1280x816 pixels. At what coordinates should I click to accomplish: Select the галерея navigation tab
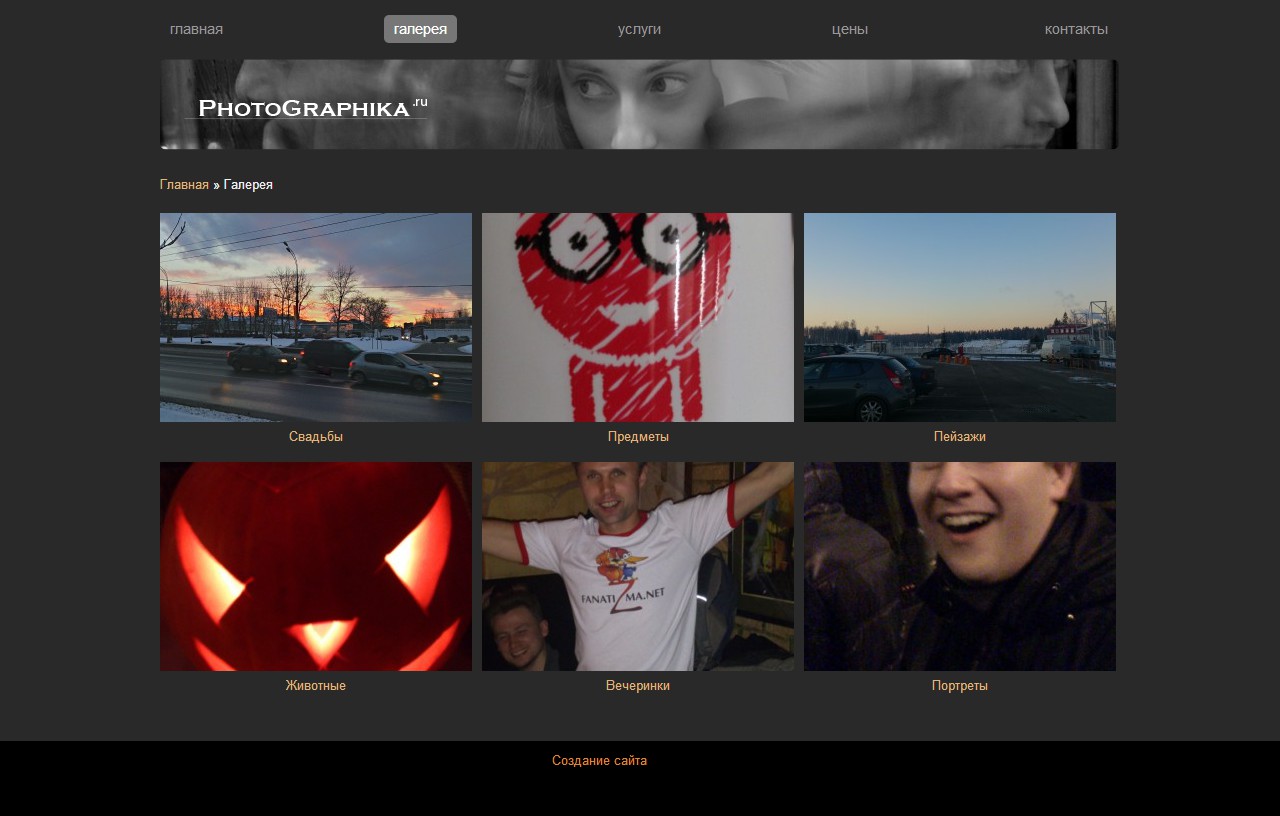(x=420, y=29)
